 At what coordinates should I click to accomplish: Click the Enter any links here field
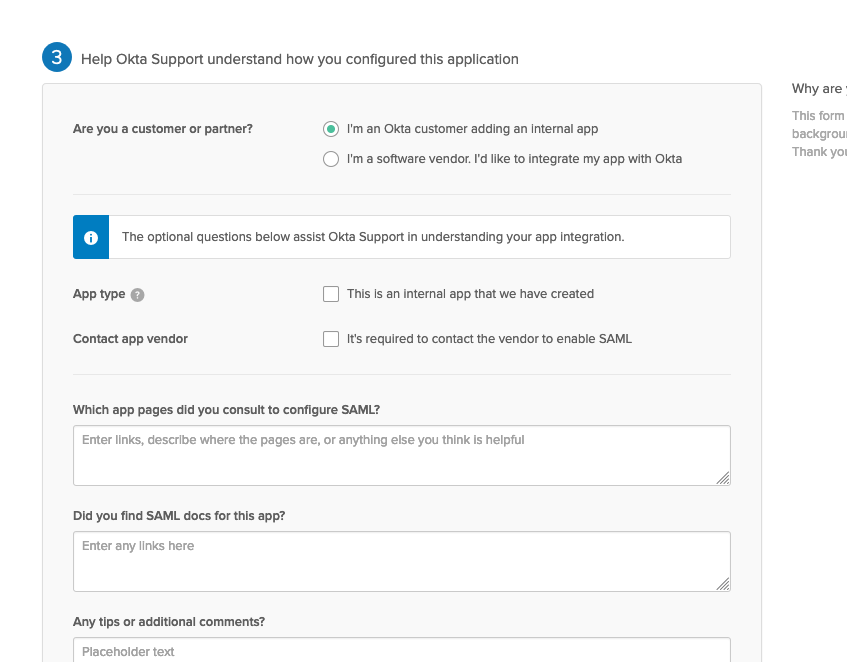coord(400,560)
